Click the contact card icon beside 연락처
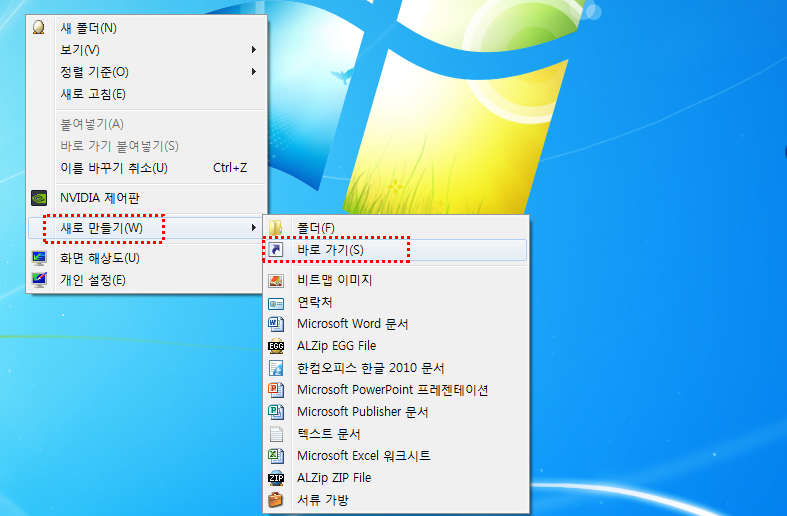 [x=276, y=303]
